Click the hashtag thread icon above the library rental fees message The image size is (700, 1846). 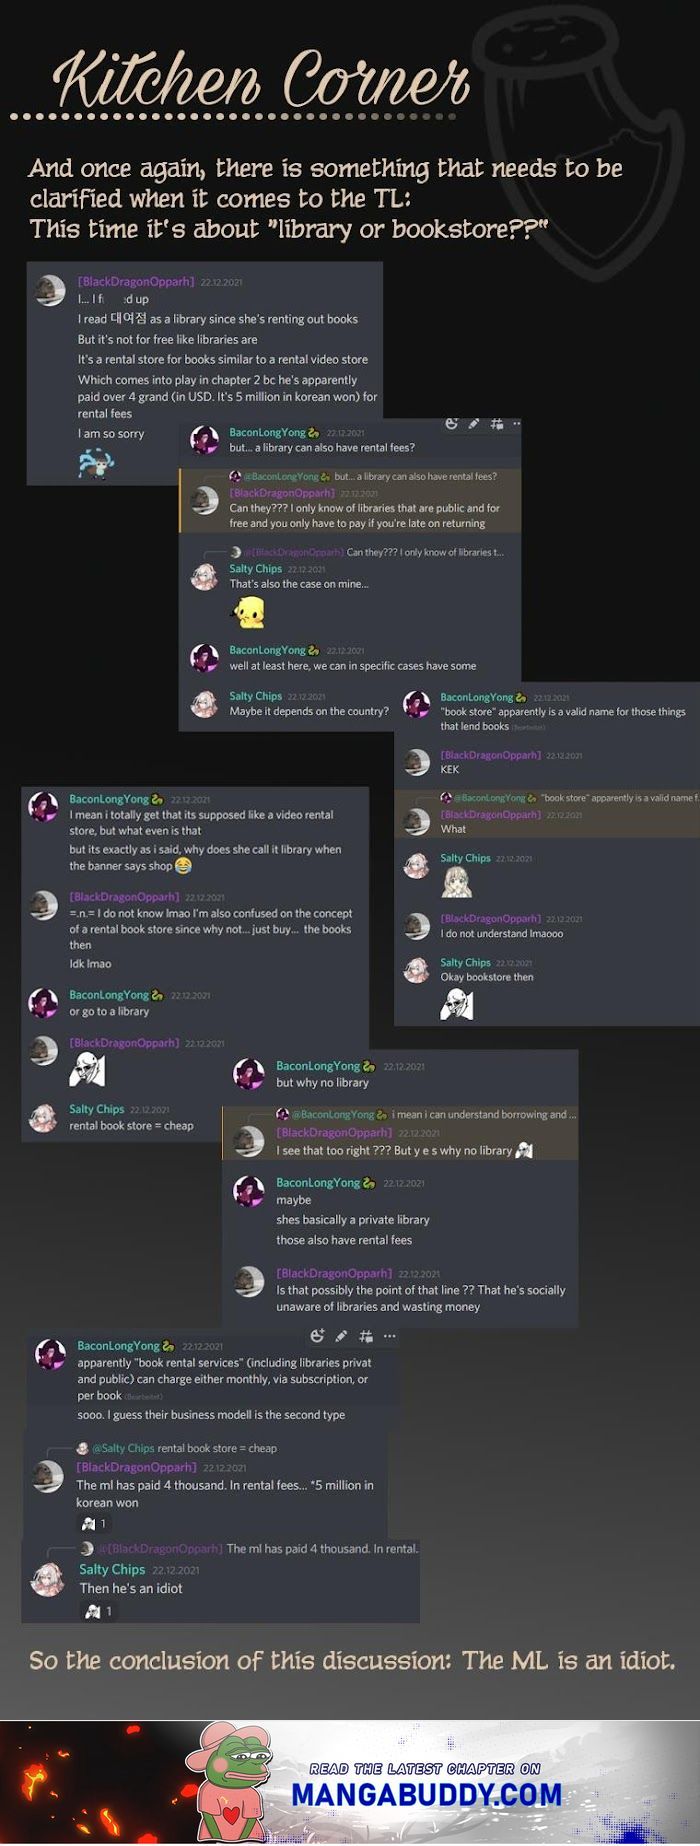click(496, 424)
